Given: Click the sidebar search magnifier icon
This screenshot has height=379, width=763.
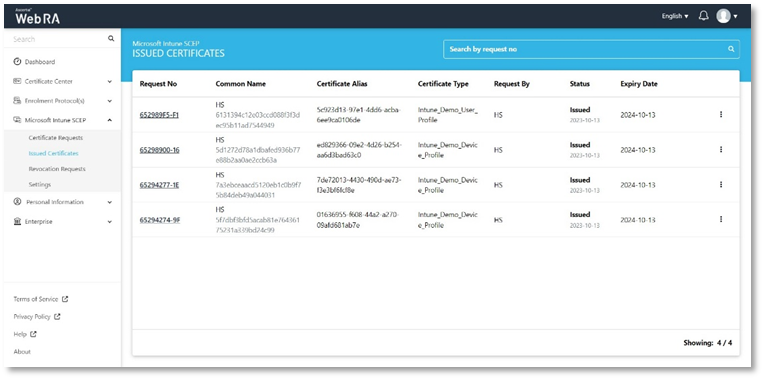Looking at the screenshot, I should (x=111, y=38).
